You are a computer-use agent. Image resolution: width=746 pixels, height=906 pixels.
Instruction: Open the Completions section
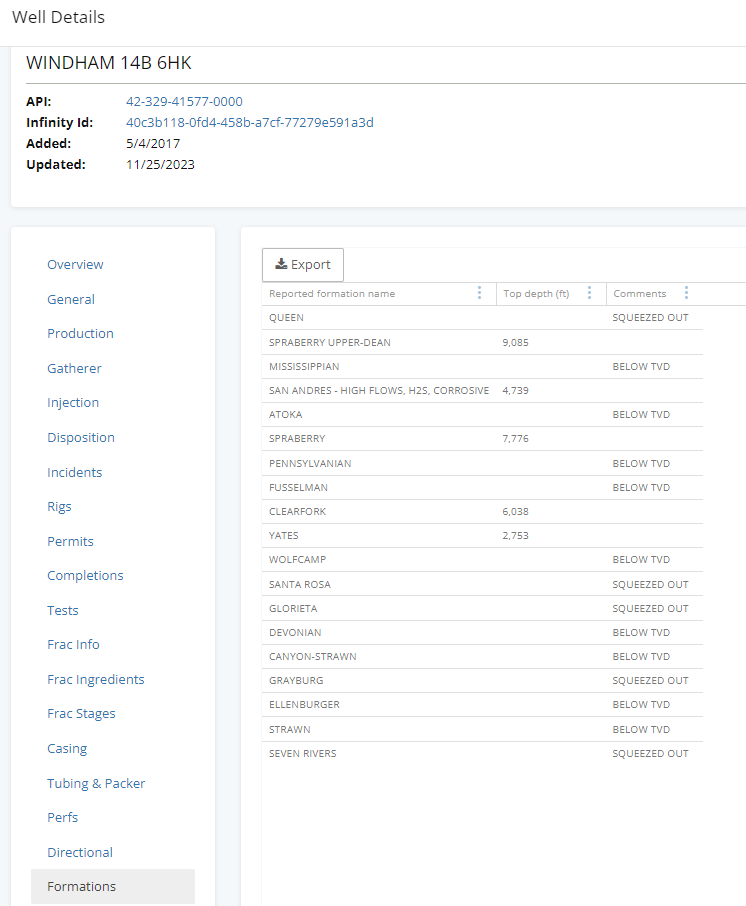[x=86, y=575]
